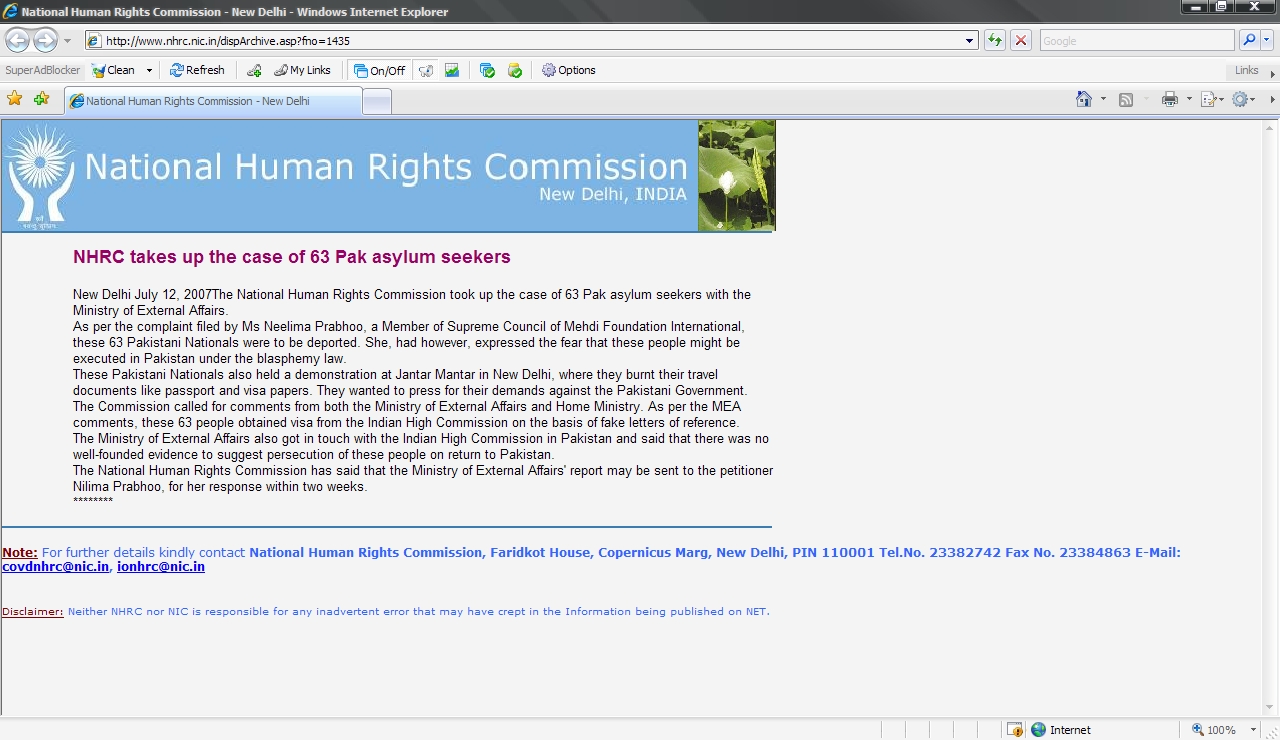The image size is (1280, 740).
Task: Click Refresh in the SuperAdBlocker toolbar
Action: (x=197, y=70)
